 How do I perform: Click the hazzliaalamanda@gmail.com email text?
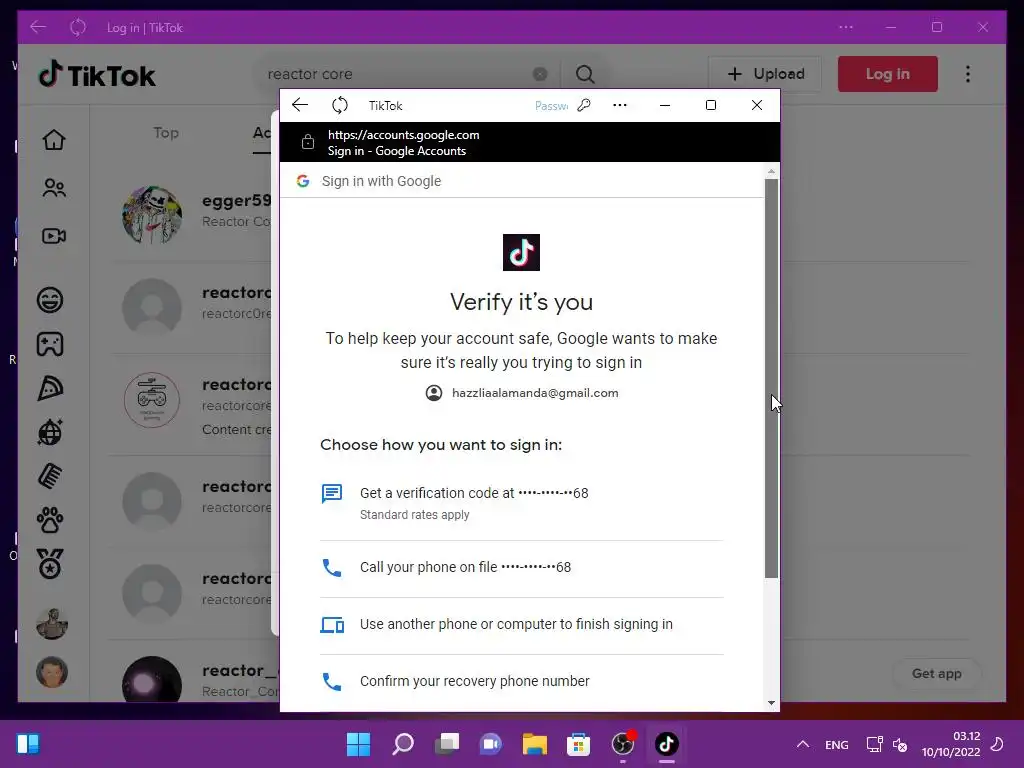coord(535,393)
